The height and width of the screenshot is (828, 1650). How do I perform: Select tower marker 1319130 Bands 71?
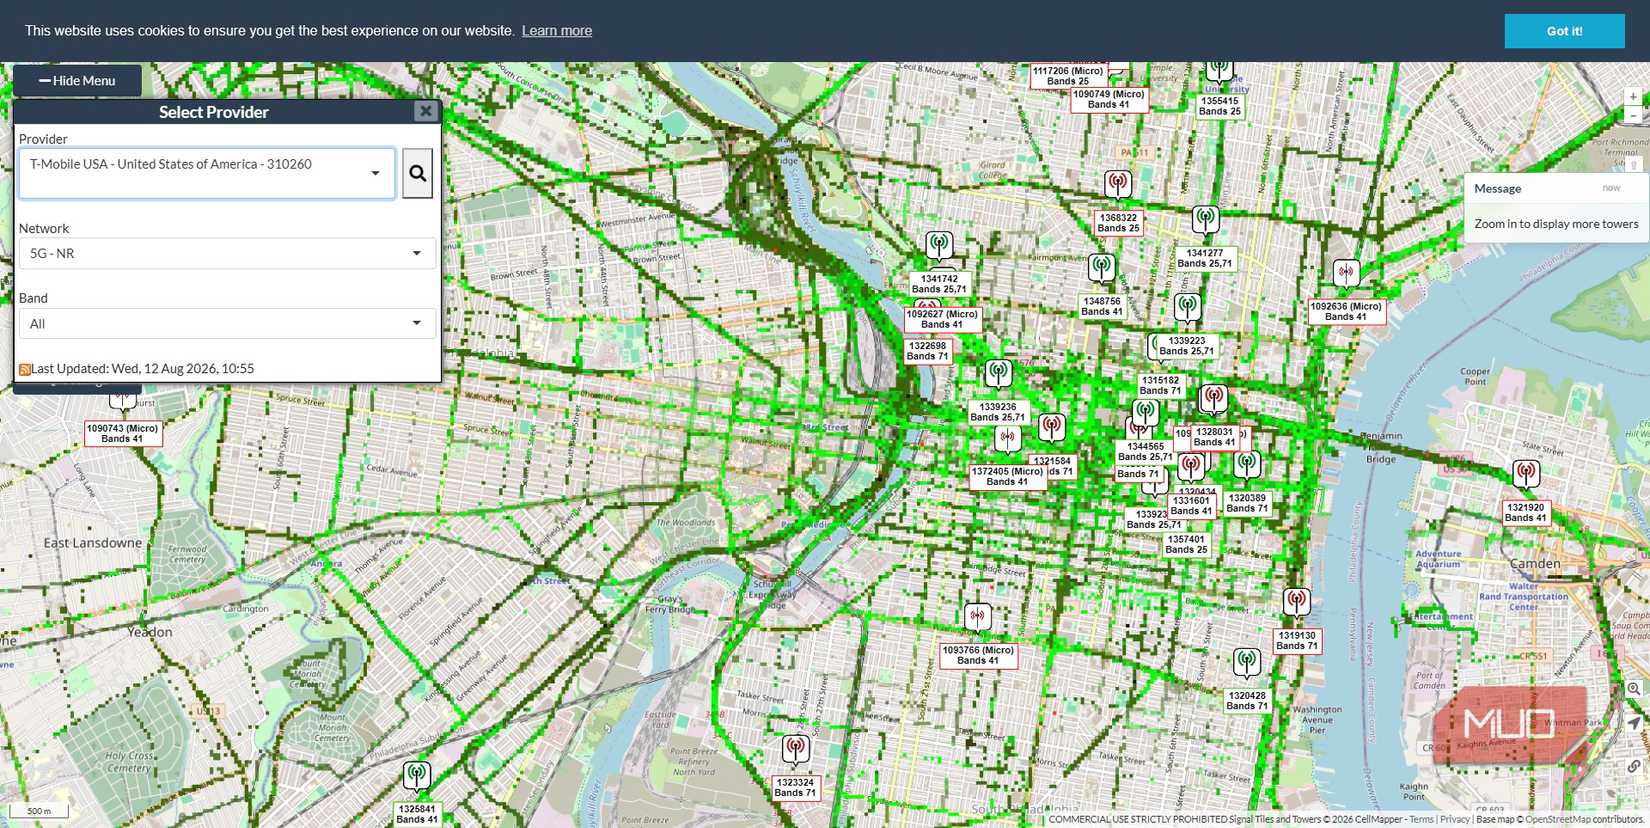point(1296,602)
